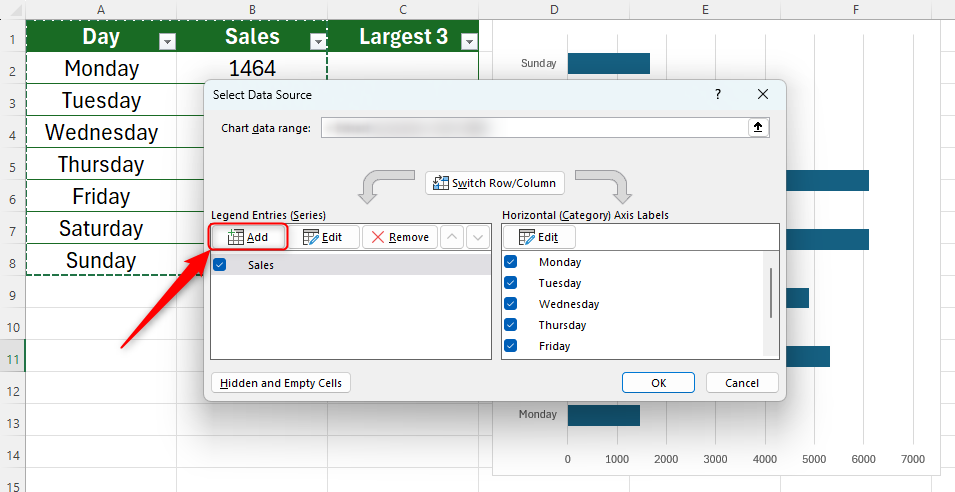Select the Sales series list entry
The width and height of the screenshot is (955, 492).
tap(351, 265)
